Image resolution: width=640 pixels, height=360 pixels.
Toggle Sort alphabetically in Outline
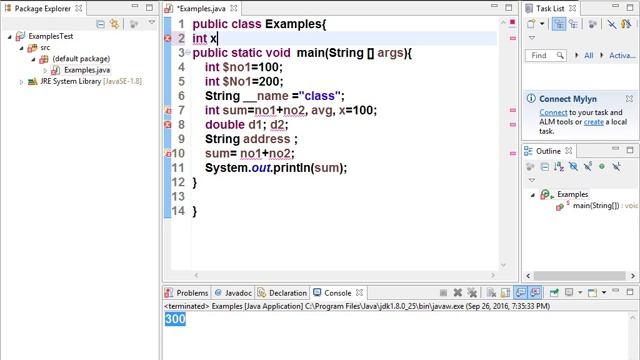tap(559, 167)
